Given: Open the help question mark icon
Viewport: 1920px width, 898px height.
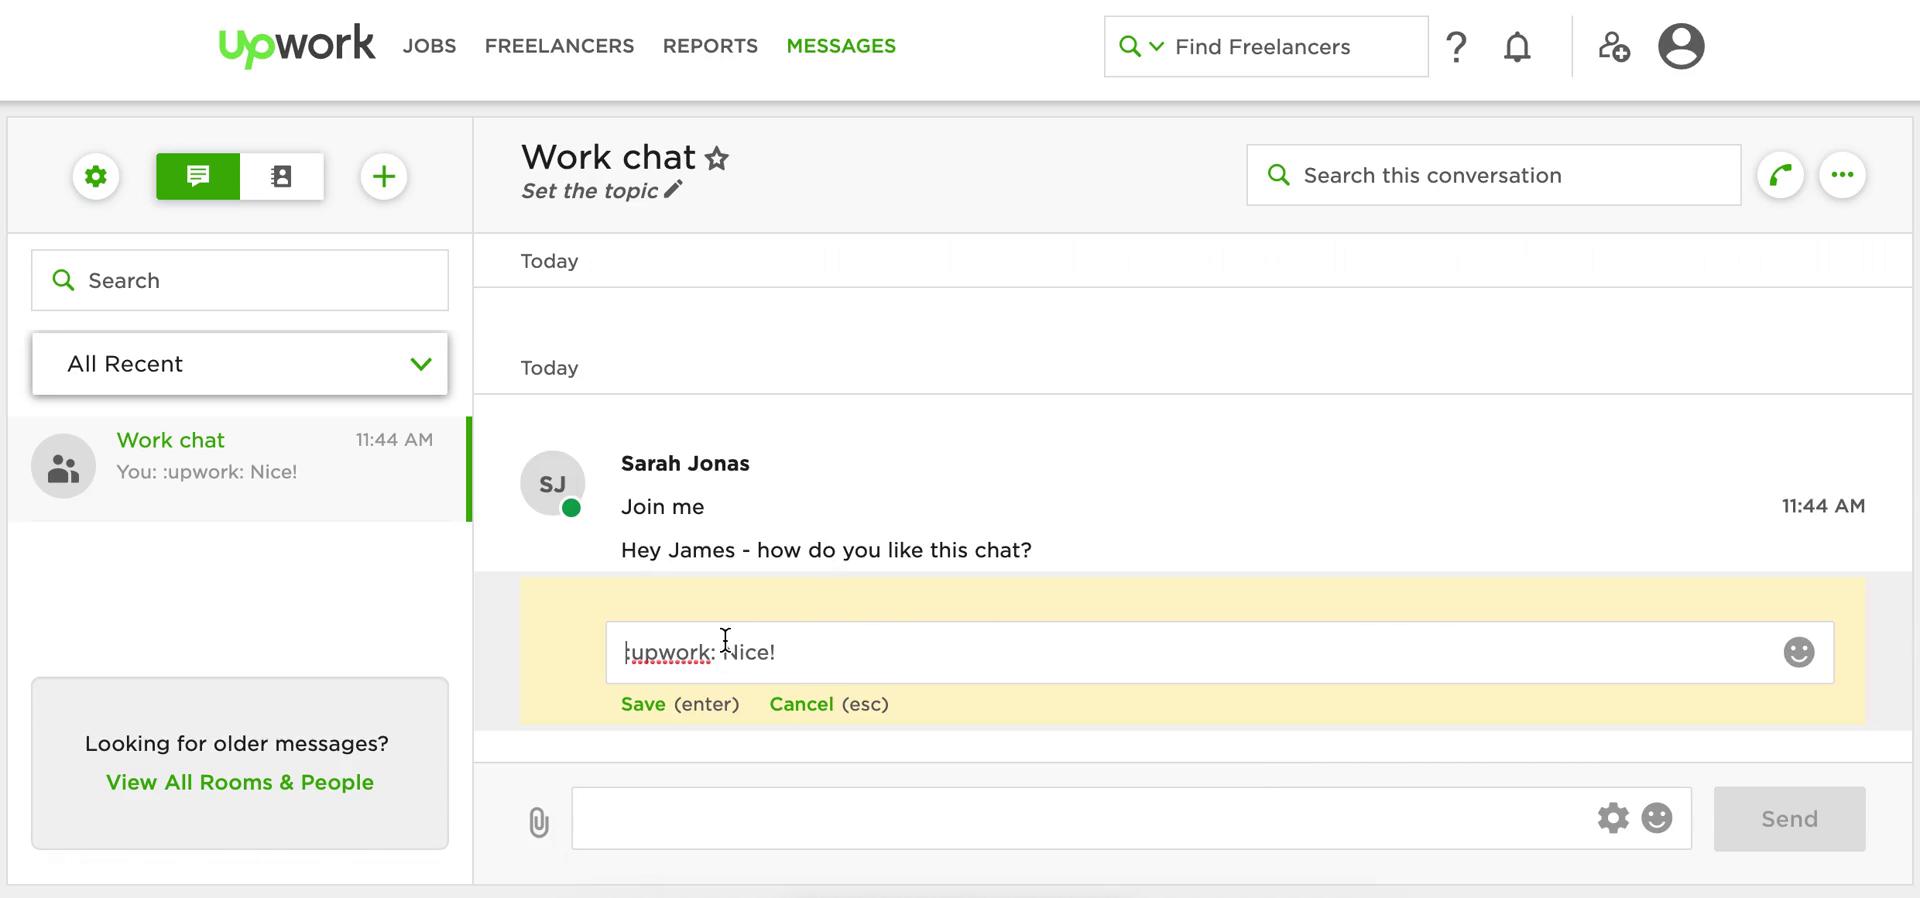Looking at the screenshot, I should tap(1456, 46).
